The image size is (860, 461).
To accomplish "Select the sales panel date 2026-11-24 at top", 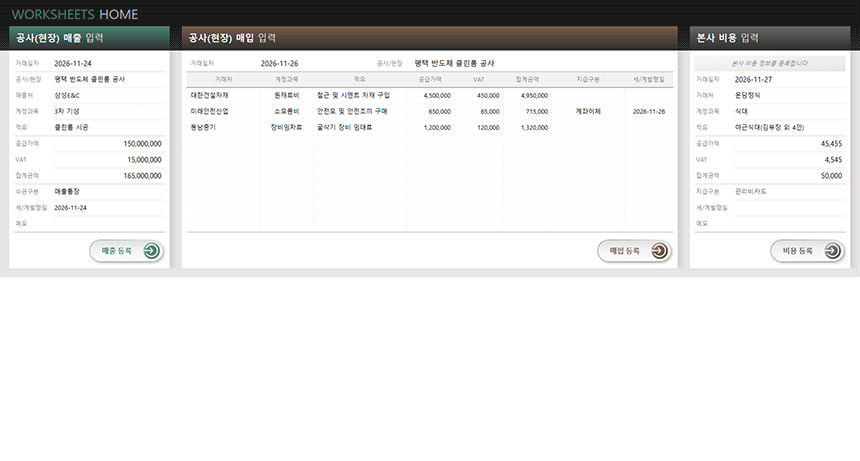I will [x=109, y=64].
